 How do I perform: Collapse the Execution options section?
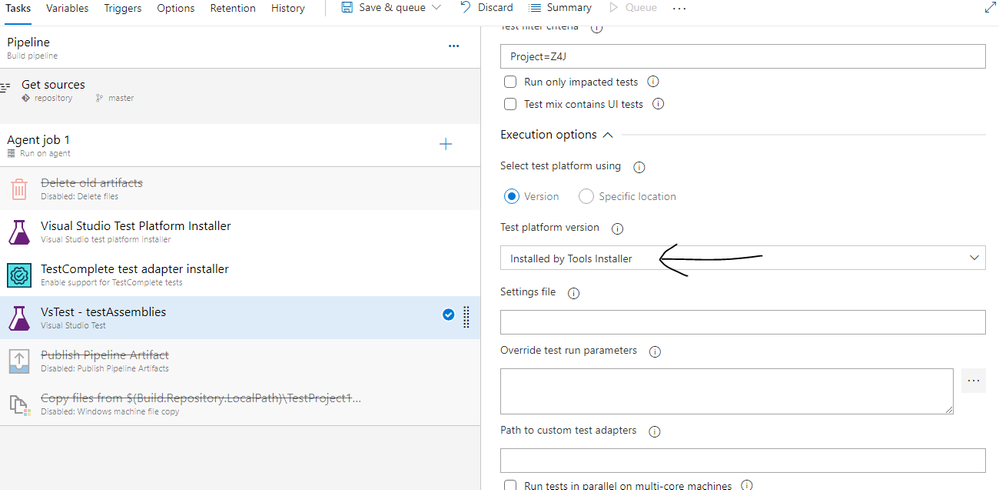click(606, 135)
